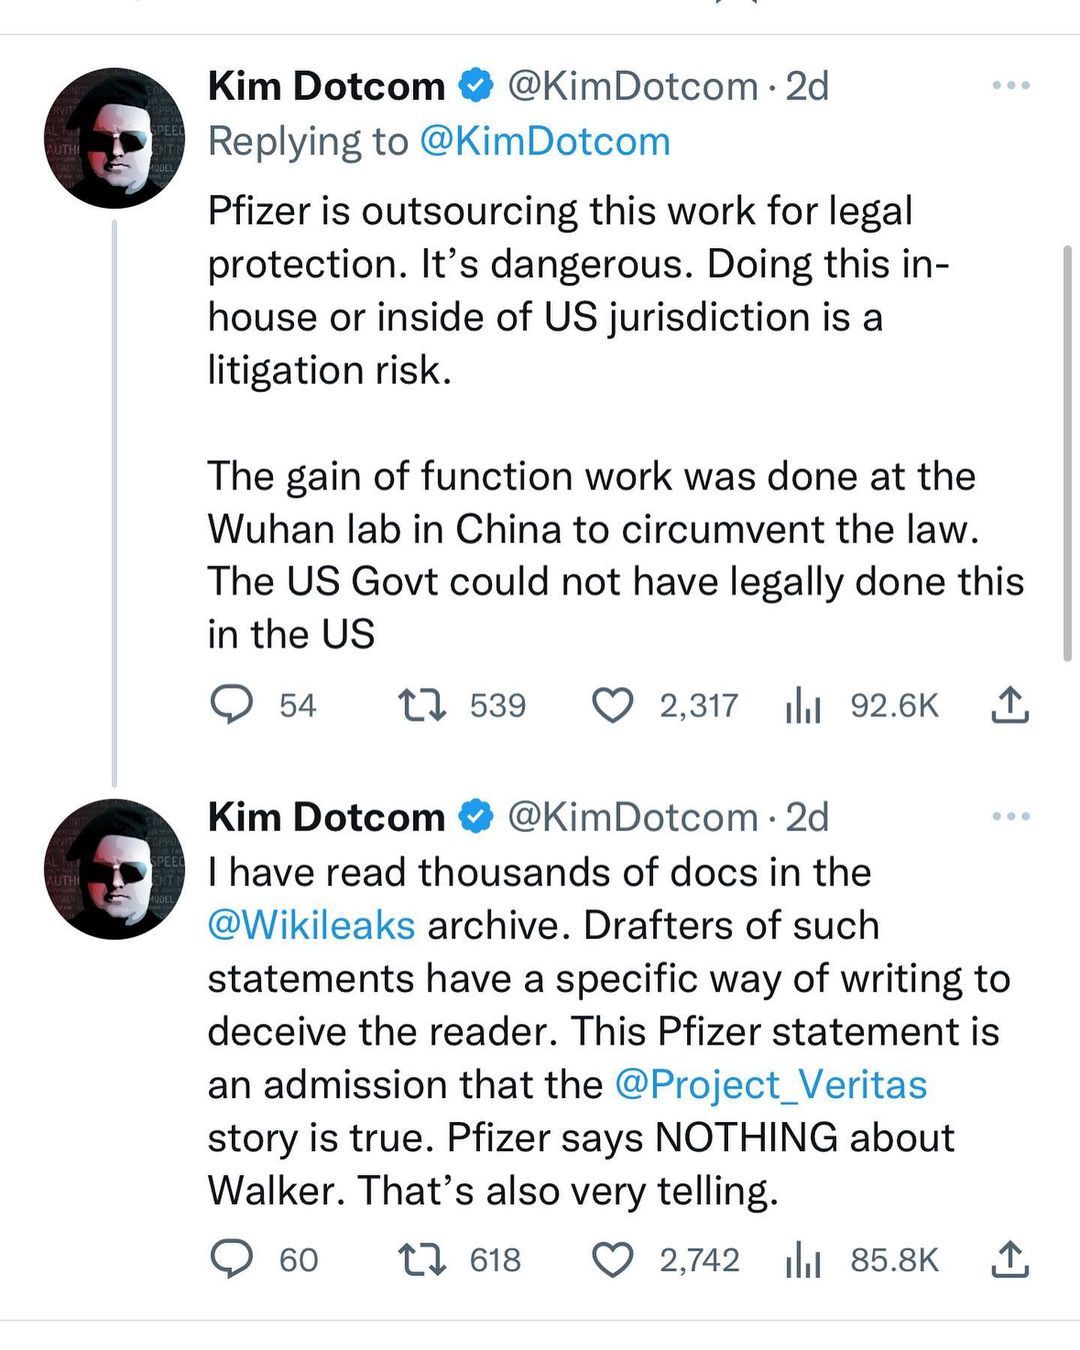Open the @Project_Veritas mention link
1080x1350 pixels.
coord(770,1084)
